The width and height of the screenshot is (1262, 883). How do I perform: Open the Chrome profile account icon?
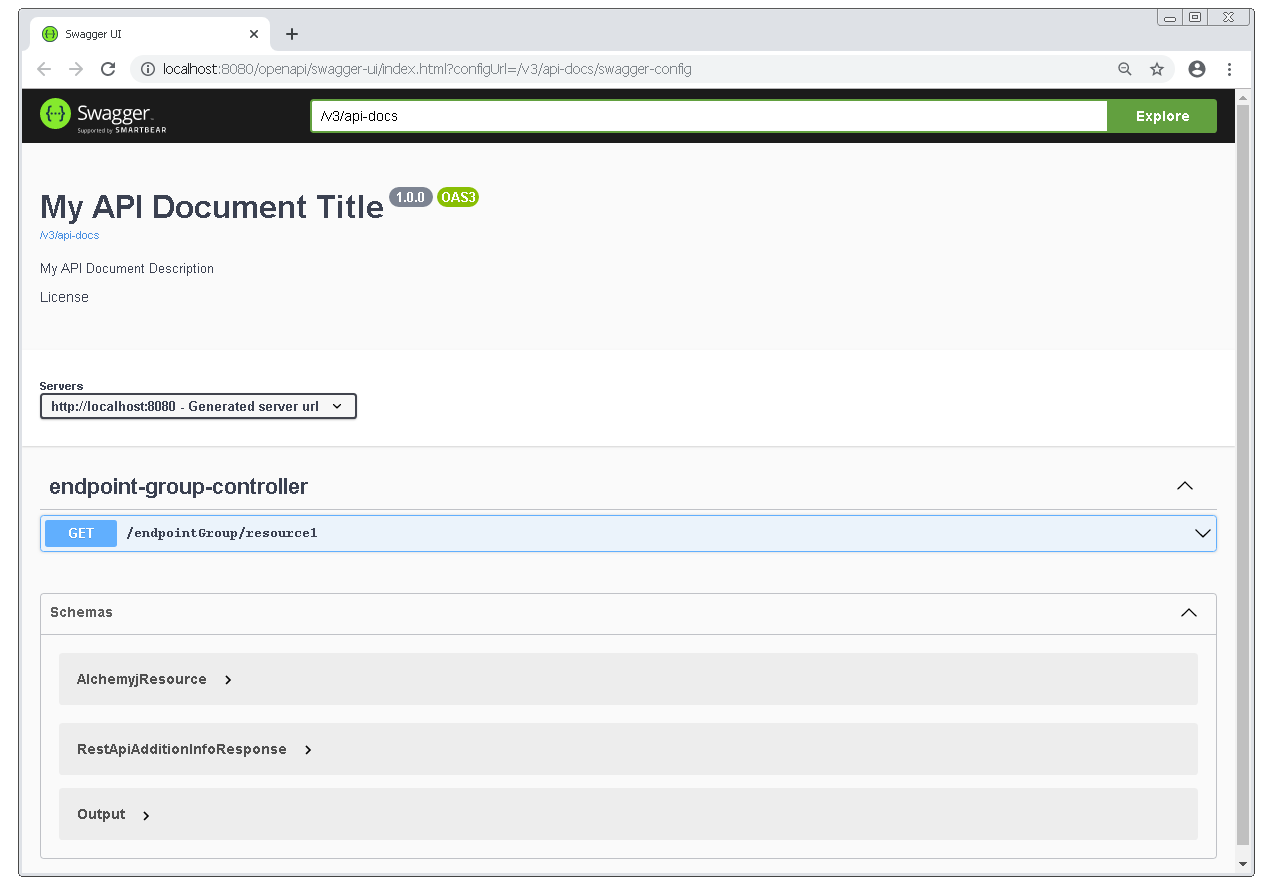pyautogui.click(x=1196, y=69)
